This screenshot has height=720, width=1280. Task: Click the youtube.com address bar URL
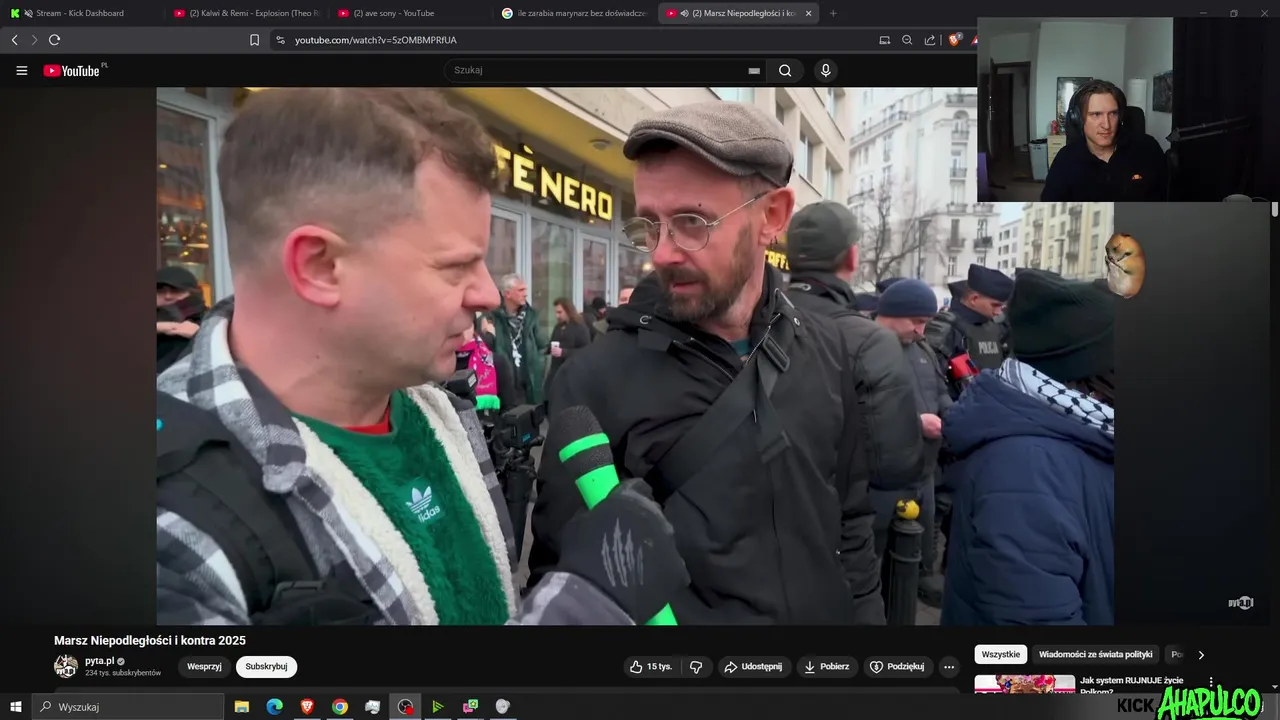[376, 40]
